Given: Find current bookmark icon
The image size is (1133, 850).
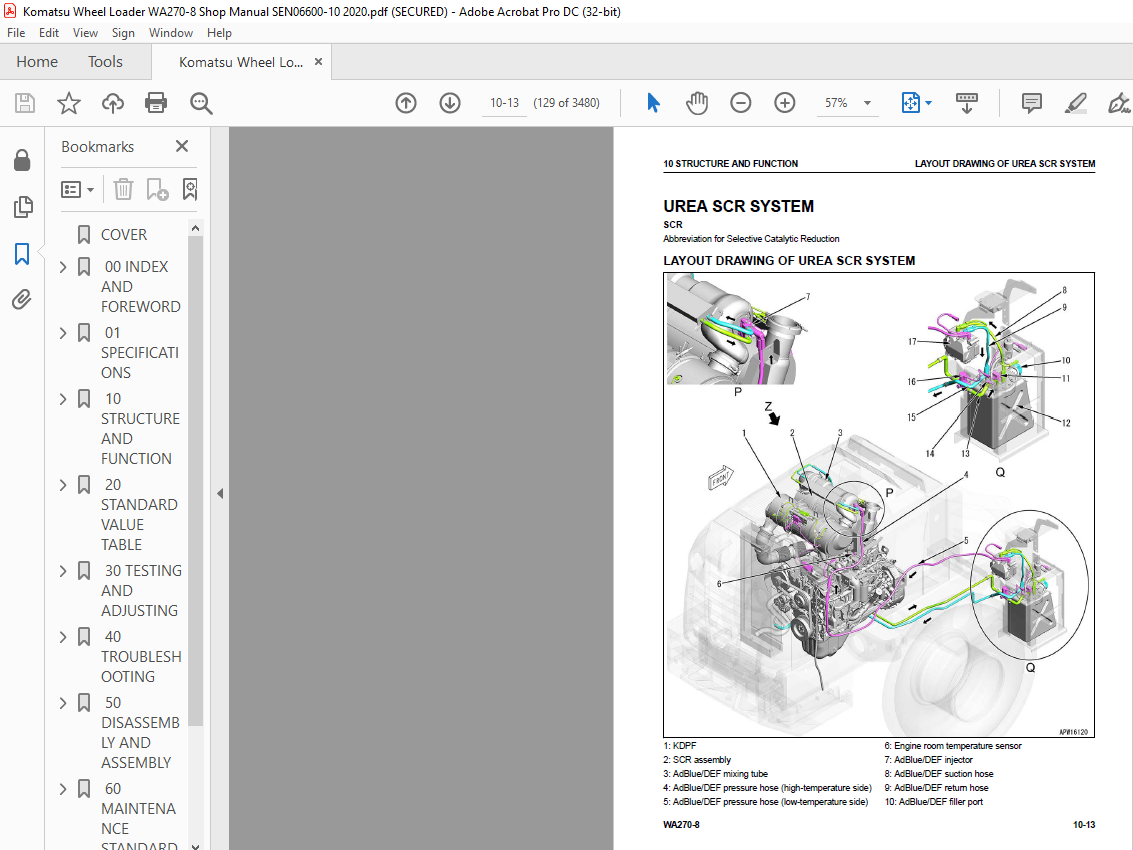Looking at the screenshot, I should [190, 189].
